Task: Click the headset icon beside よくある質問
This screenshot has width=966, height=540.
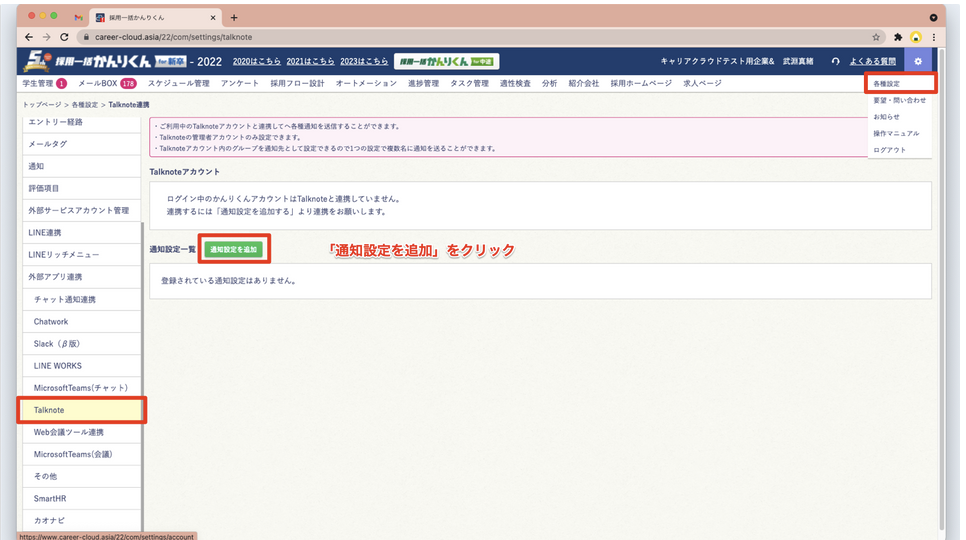Action: (835, 62)
